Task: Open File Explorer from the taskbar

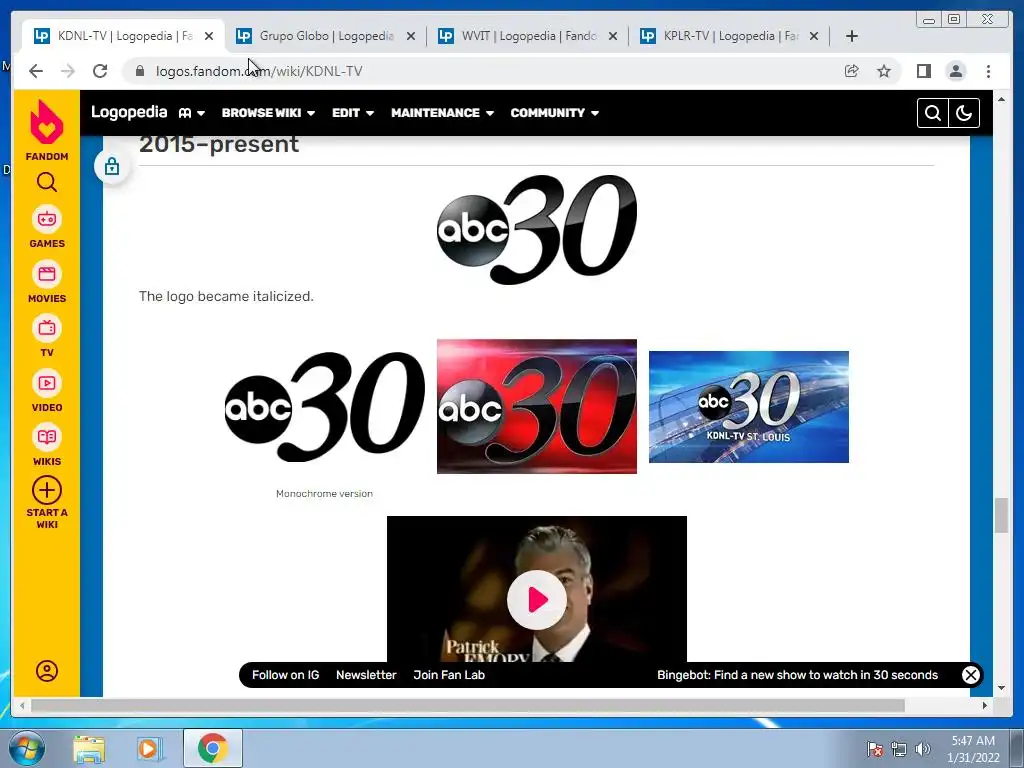Action: (89, 748)
